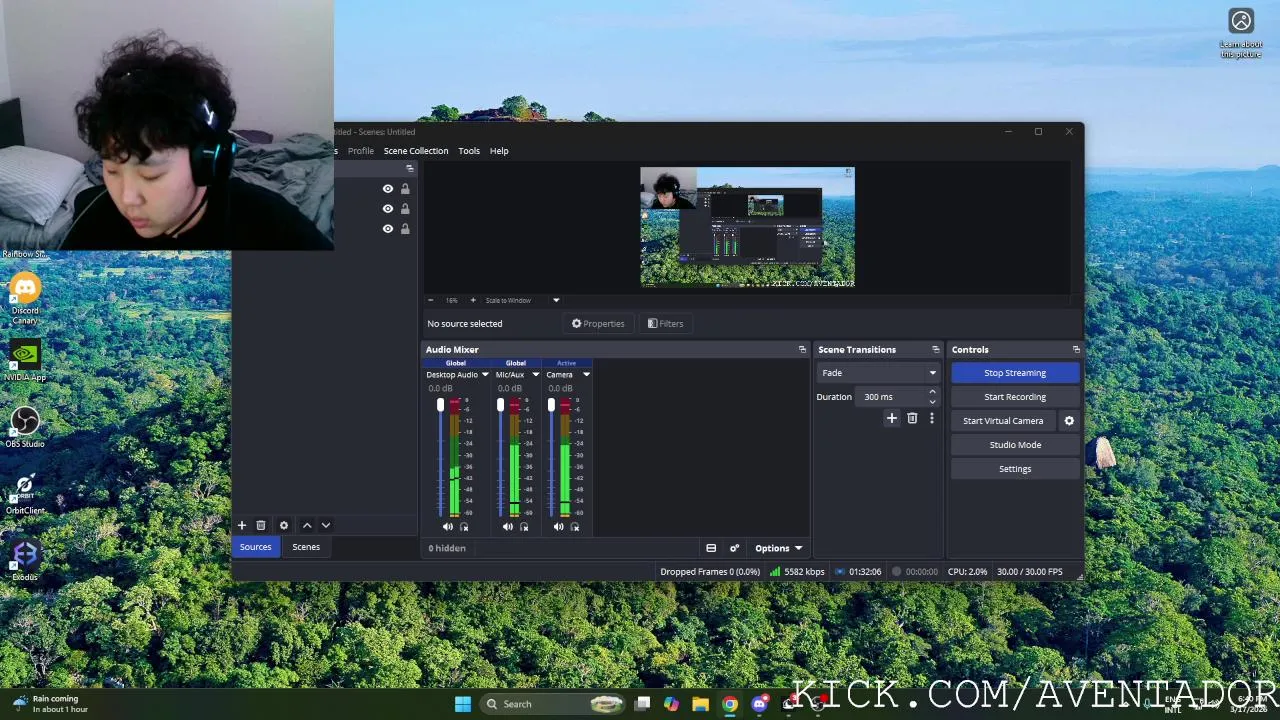Image resolution: width=1280 pixels, height=720 pixels.
Task: Open source Filters button
Action: click(665, 324)
